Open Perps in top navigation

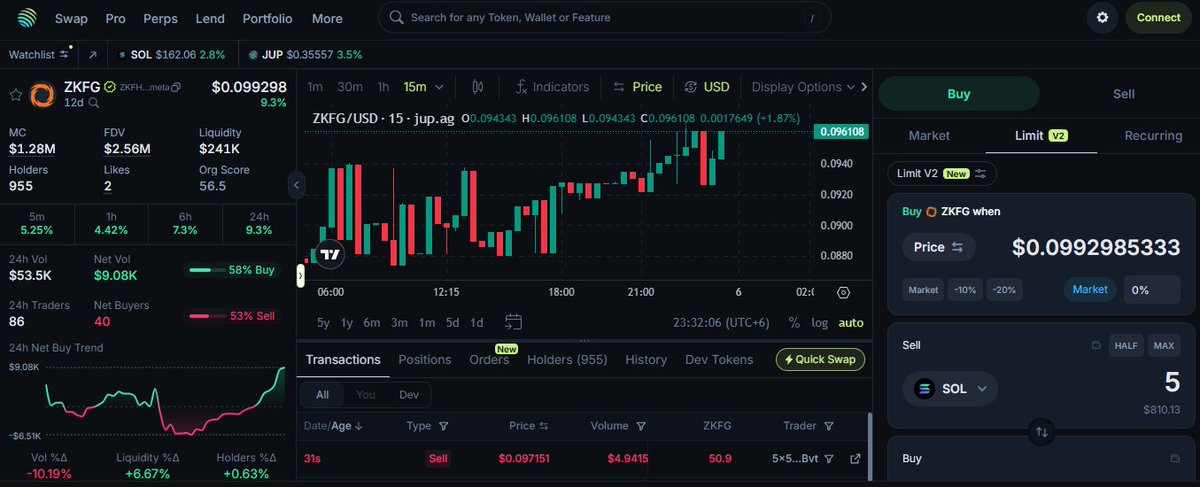(x=160, y=18)
